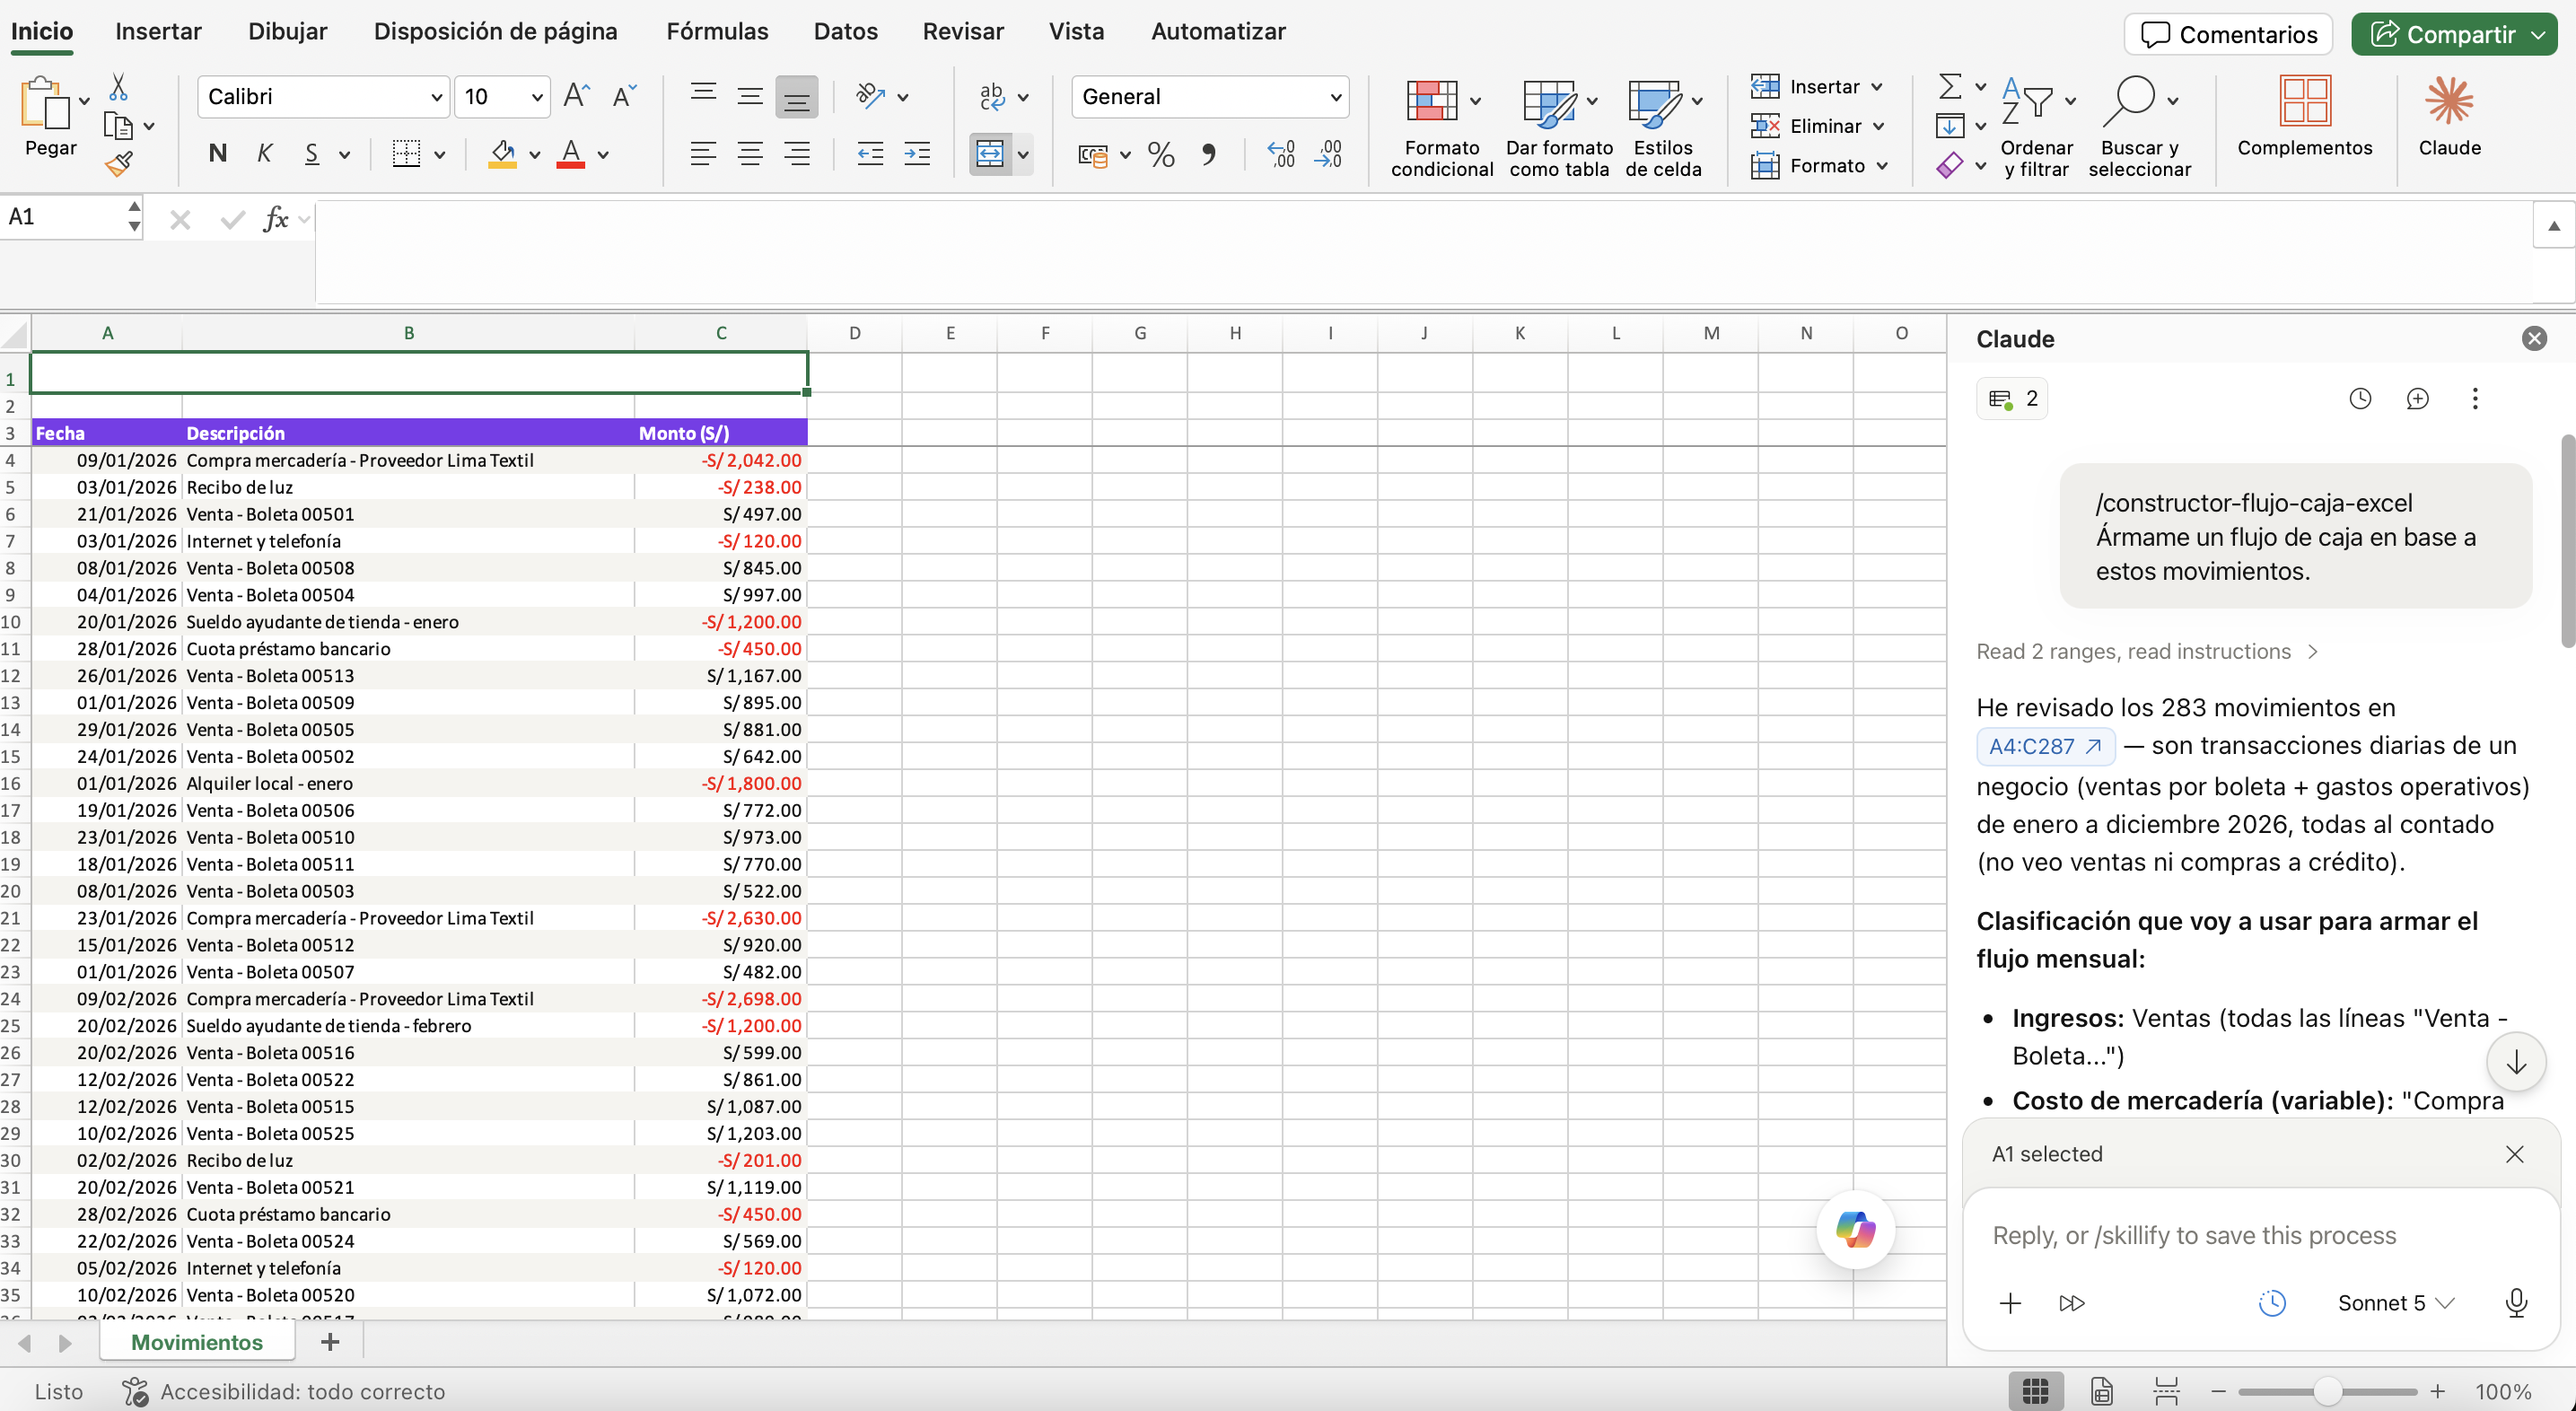Image resolution: width=2576 pixels, height=1411 pixels.
Task: Open the A4:C287 range link
Action: point(2045,746)
